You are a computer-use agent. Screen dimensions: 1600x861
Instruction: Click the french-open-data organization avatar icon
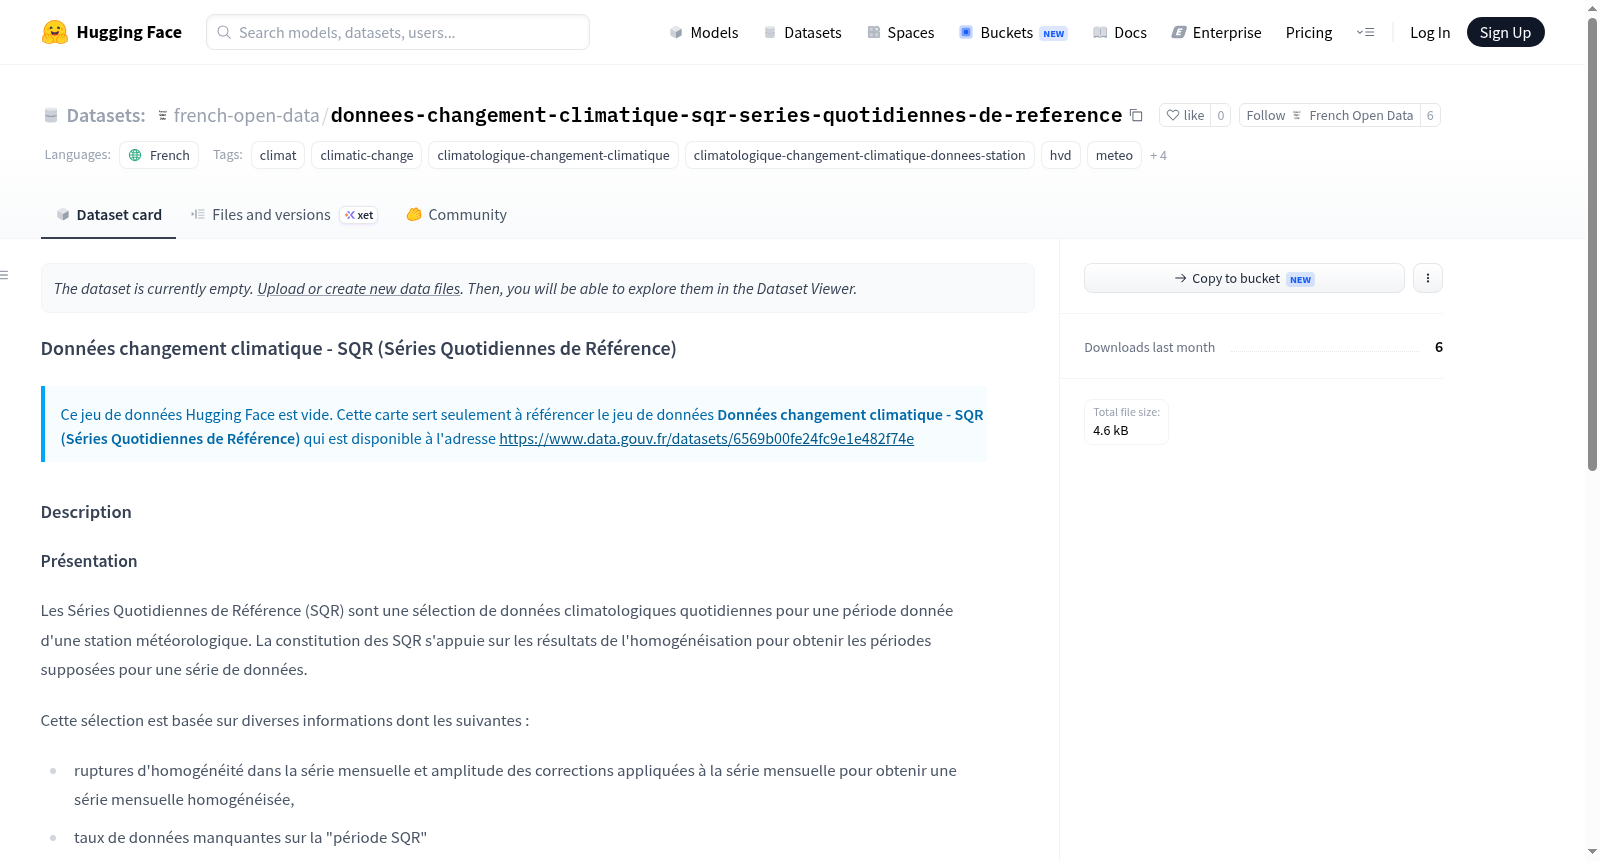[163, 116]
